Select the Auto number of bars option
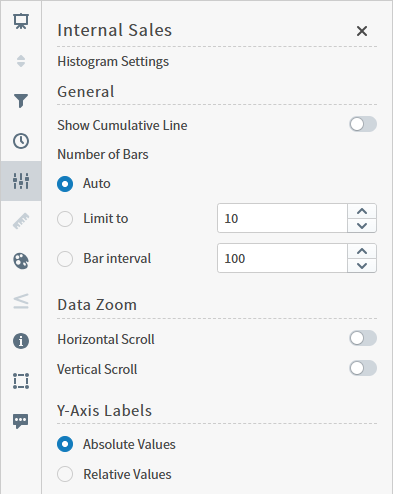Viewport: 393px width, 494px height. coord(65,184)
